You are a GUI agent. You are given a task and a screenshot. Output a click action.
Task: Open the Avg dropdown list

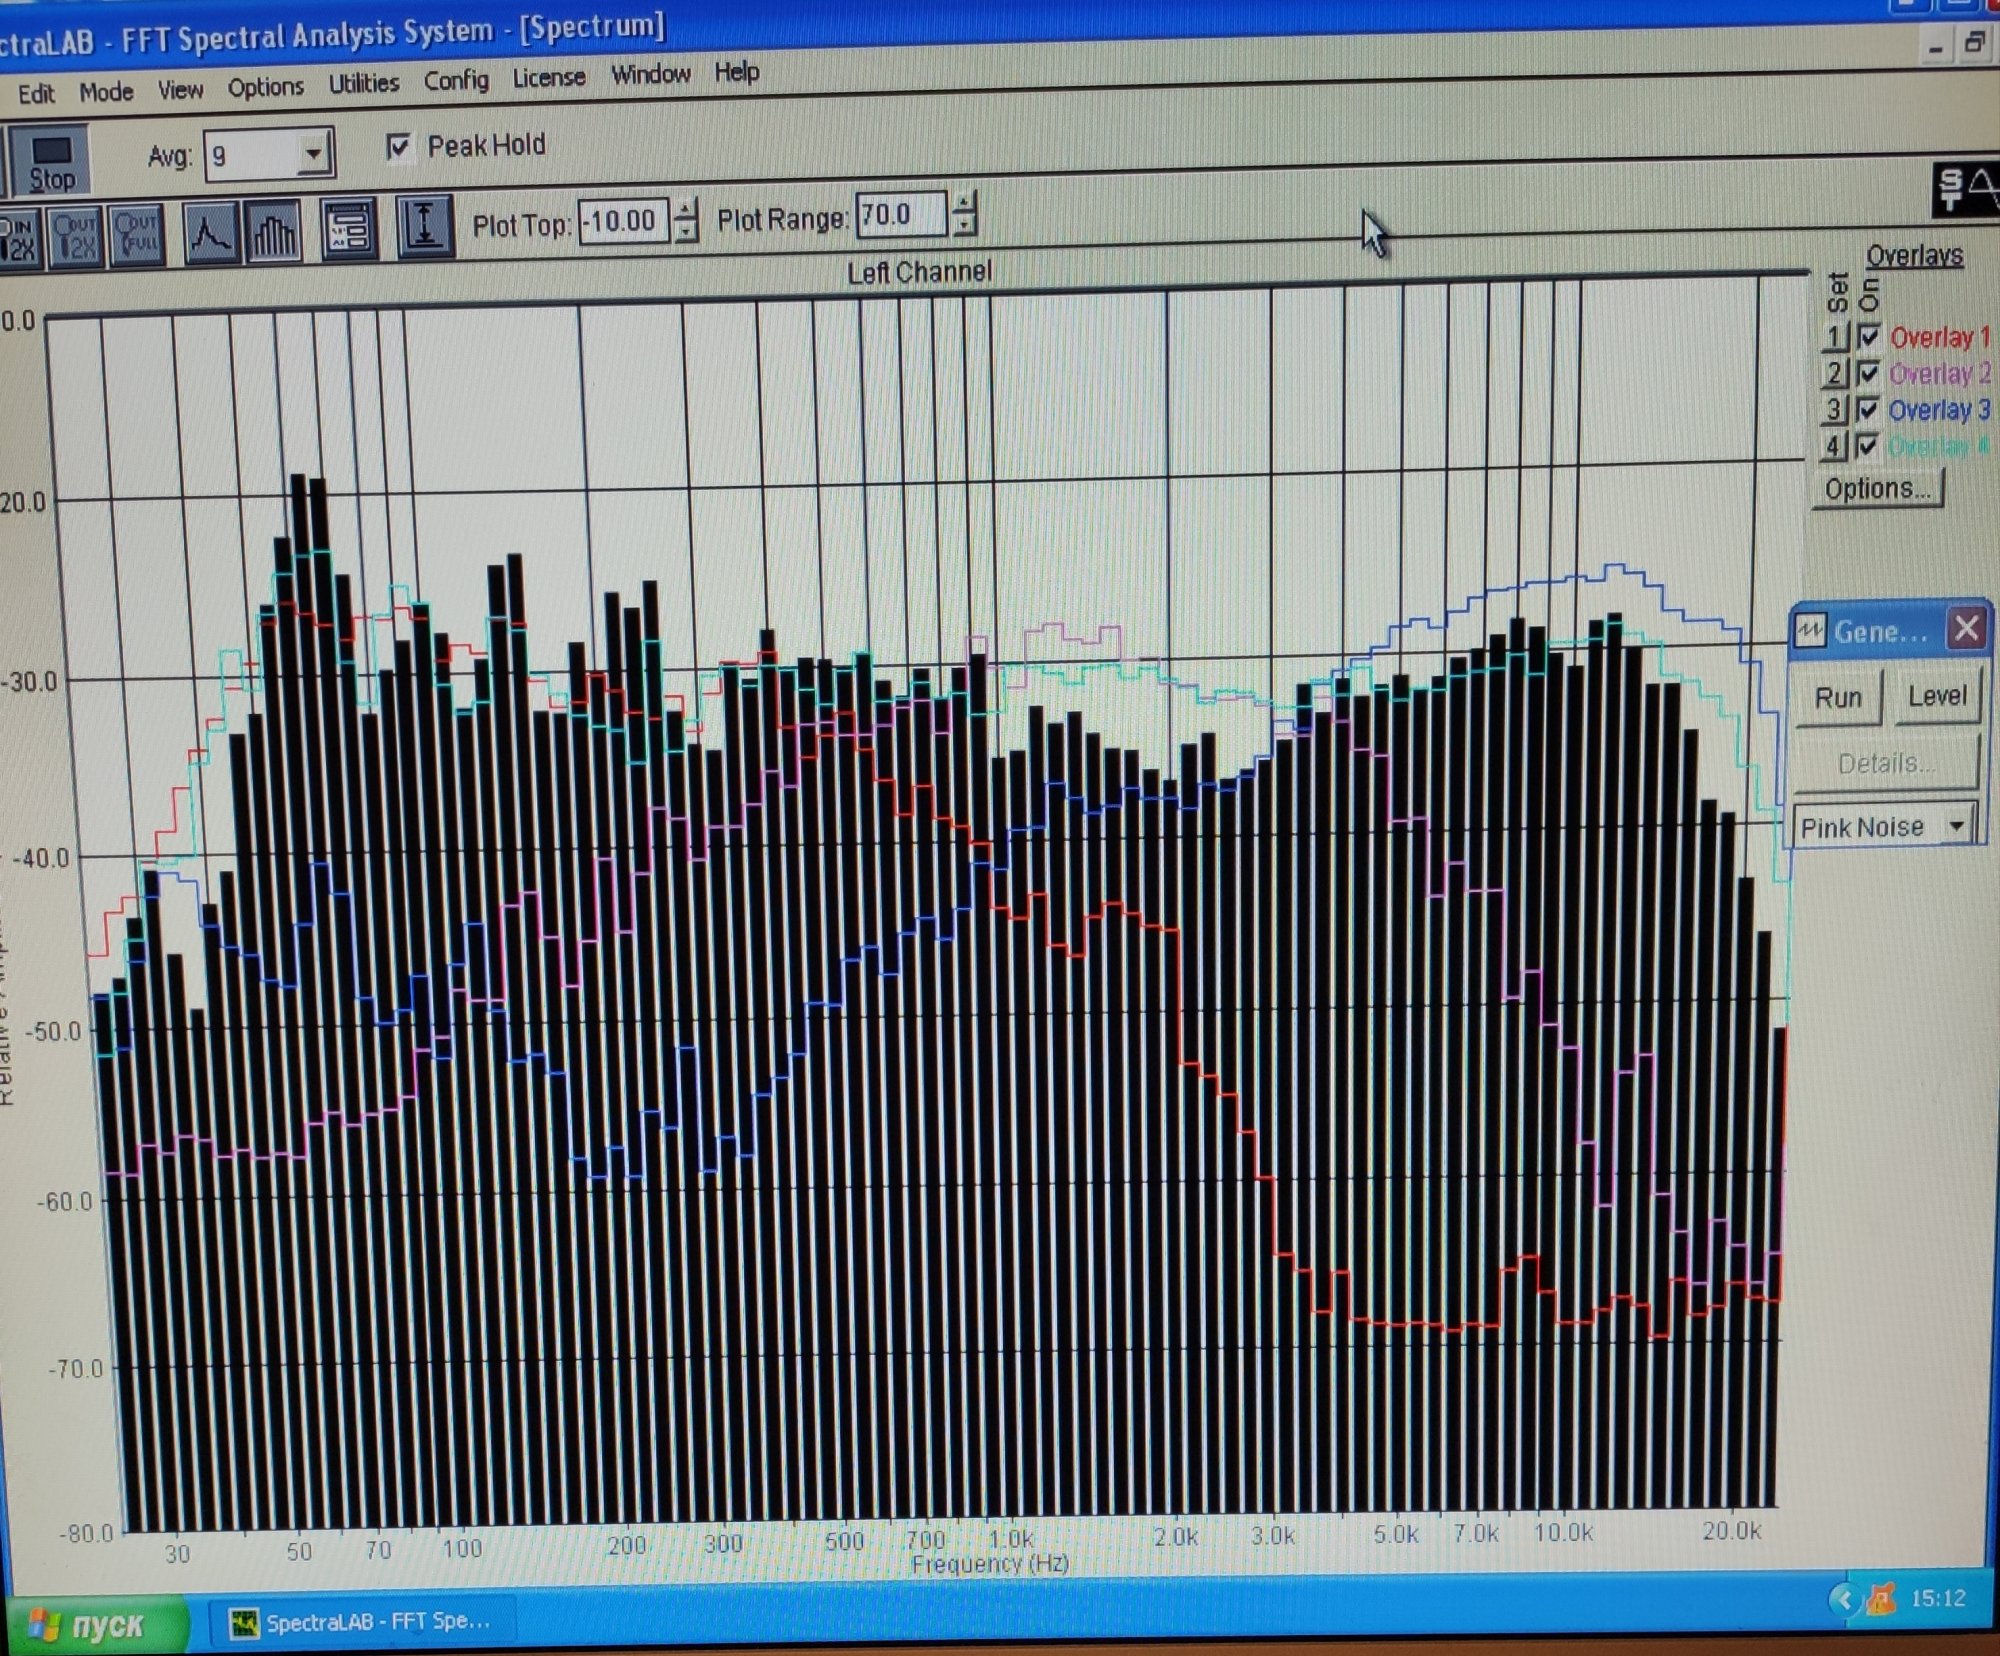[313, 154]
